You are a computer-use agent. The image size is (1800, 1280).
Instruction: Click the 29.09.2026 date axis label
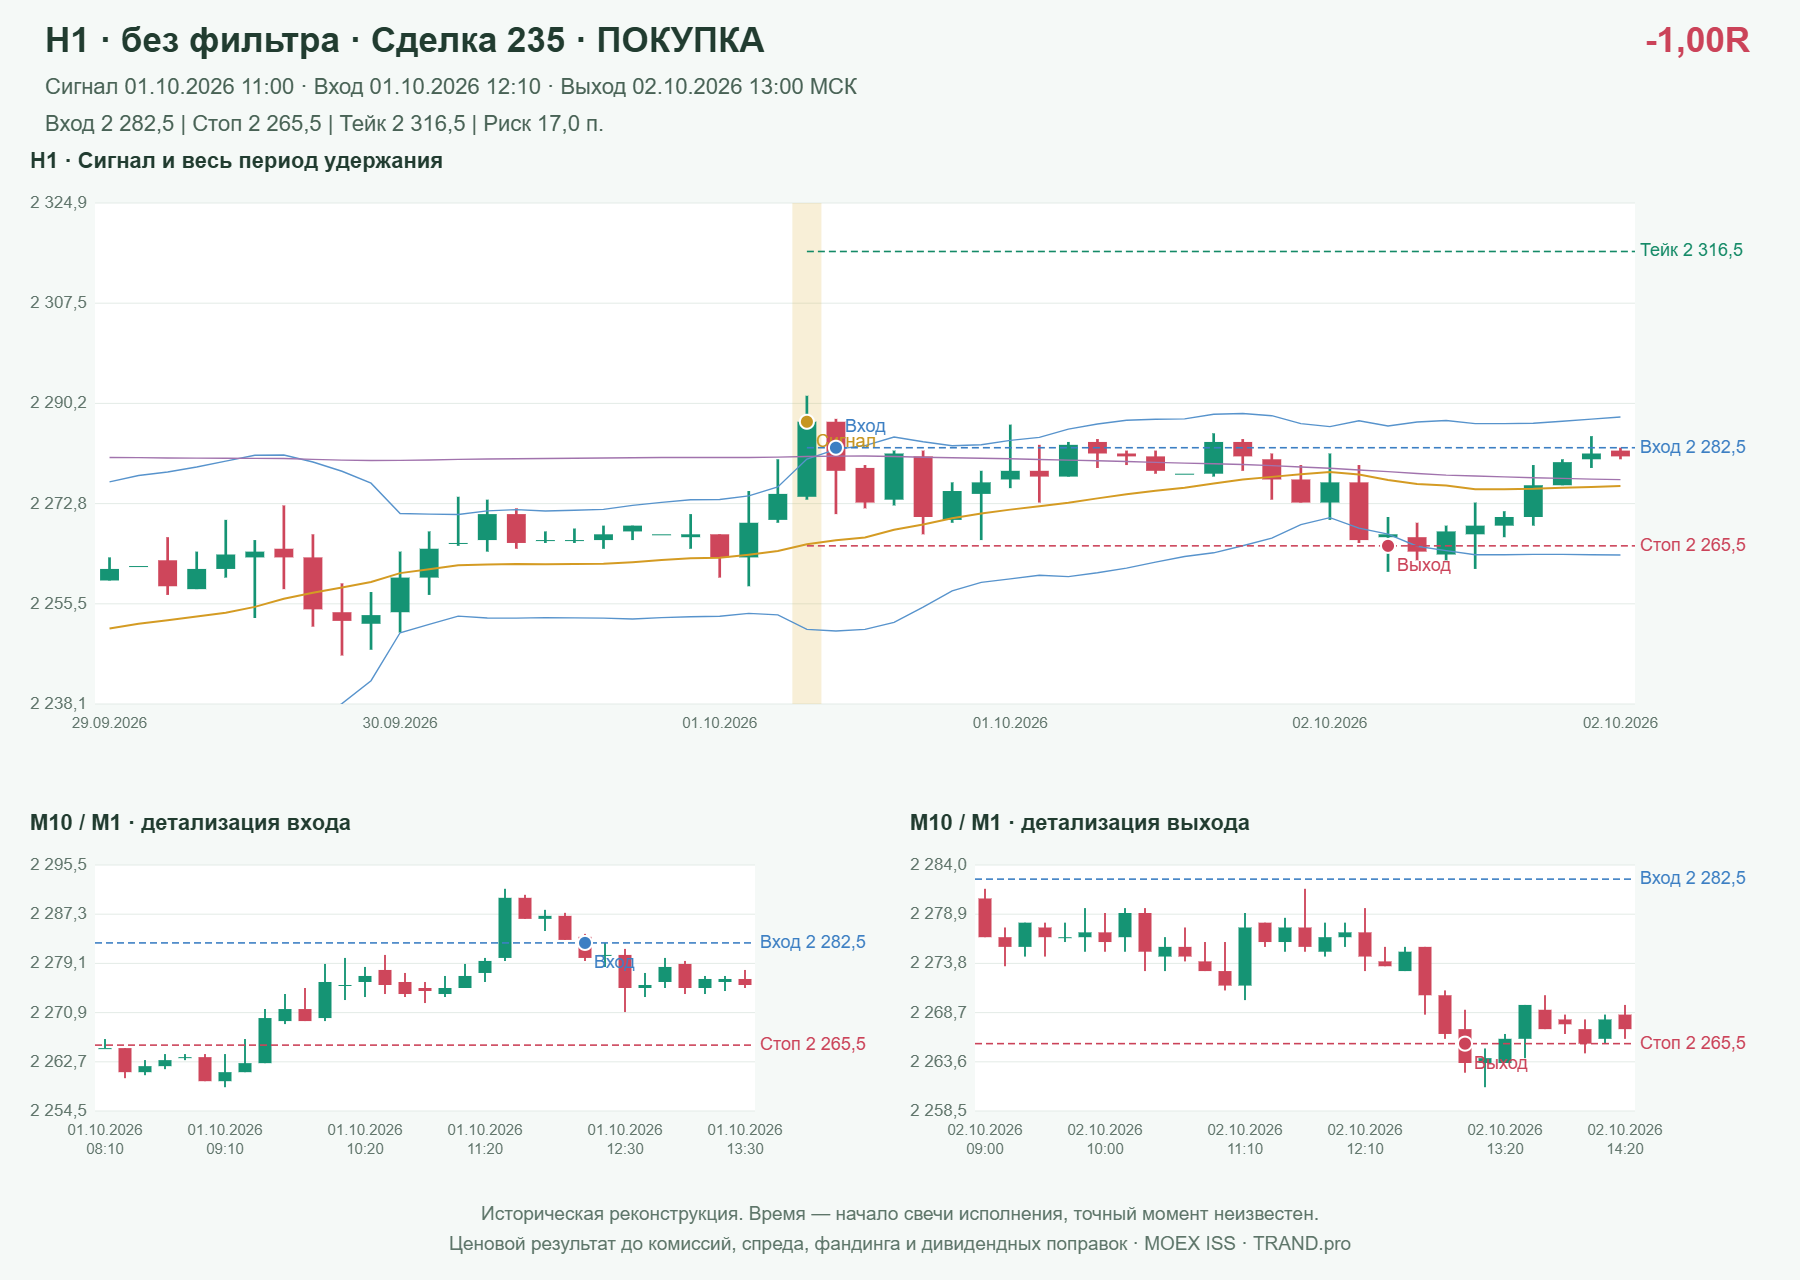click(109, 723)
